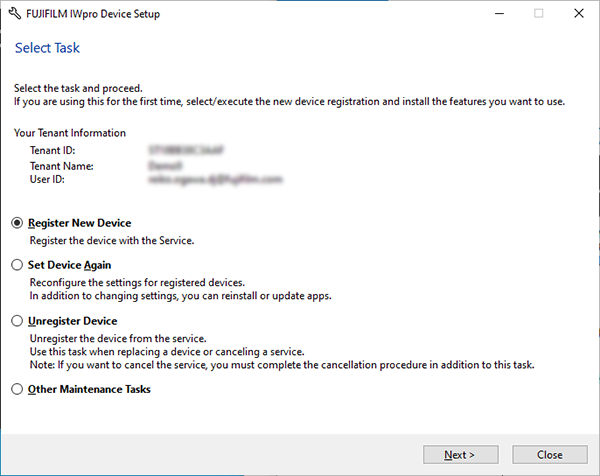
Task: Click the Tenant Name label
Action: [62, 166]
